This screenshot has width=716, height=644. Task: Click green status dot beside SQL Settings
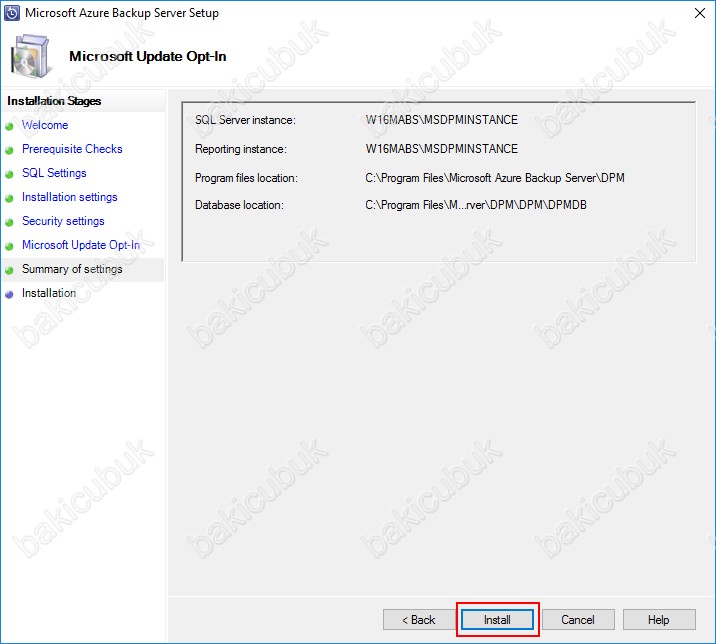[9, 174]
